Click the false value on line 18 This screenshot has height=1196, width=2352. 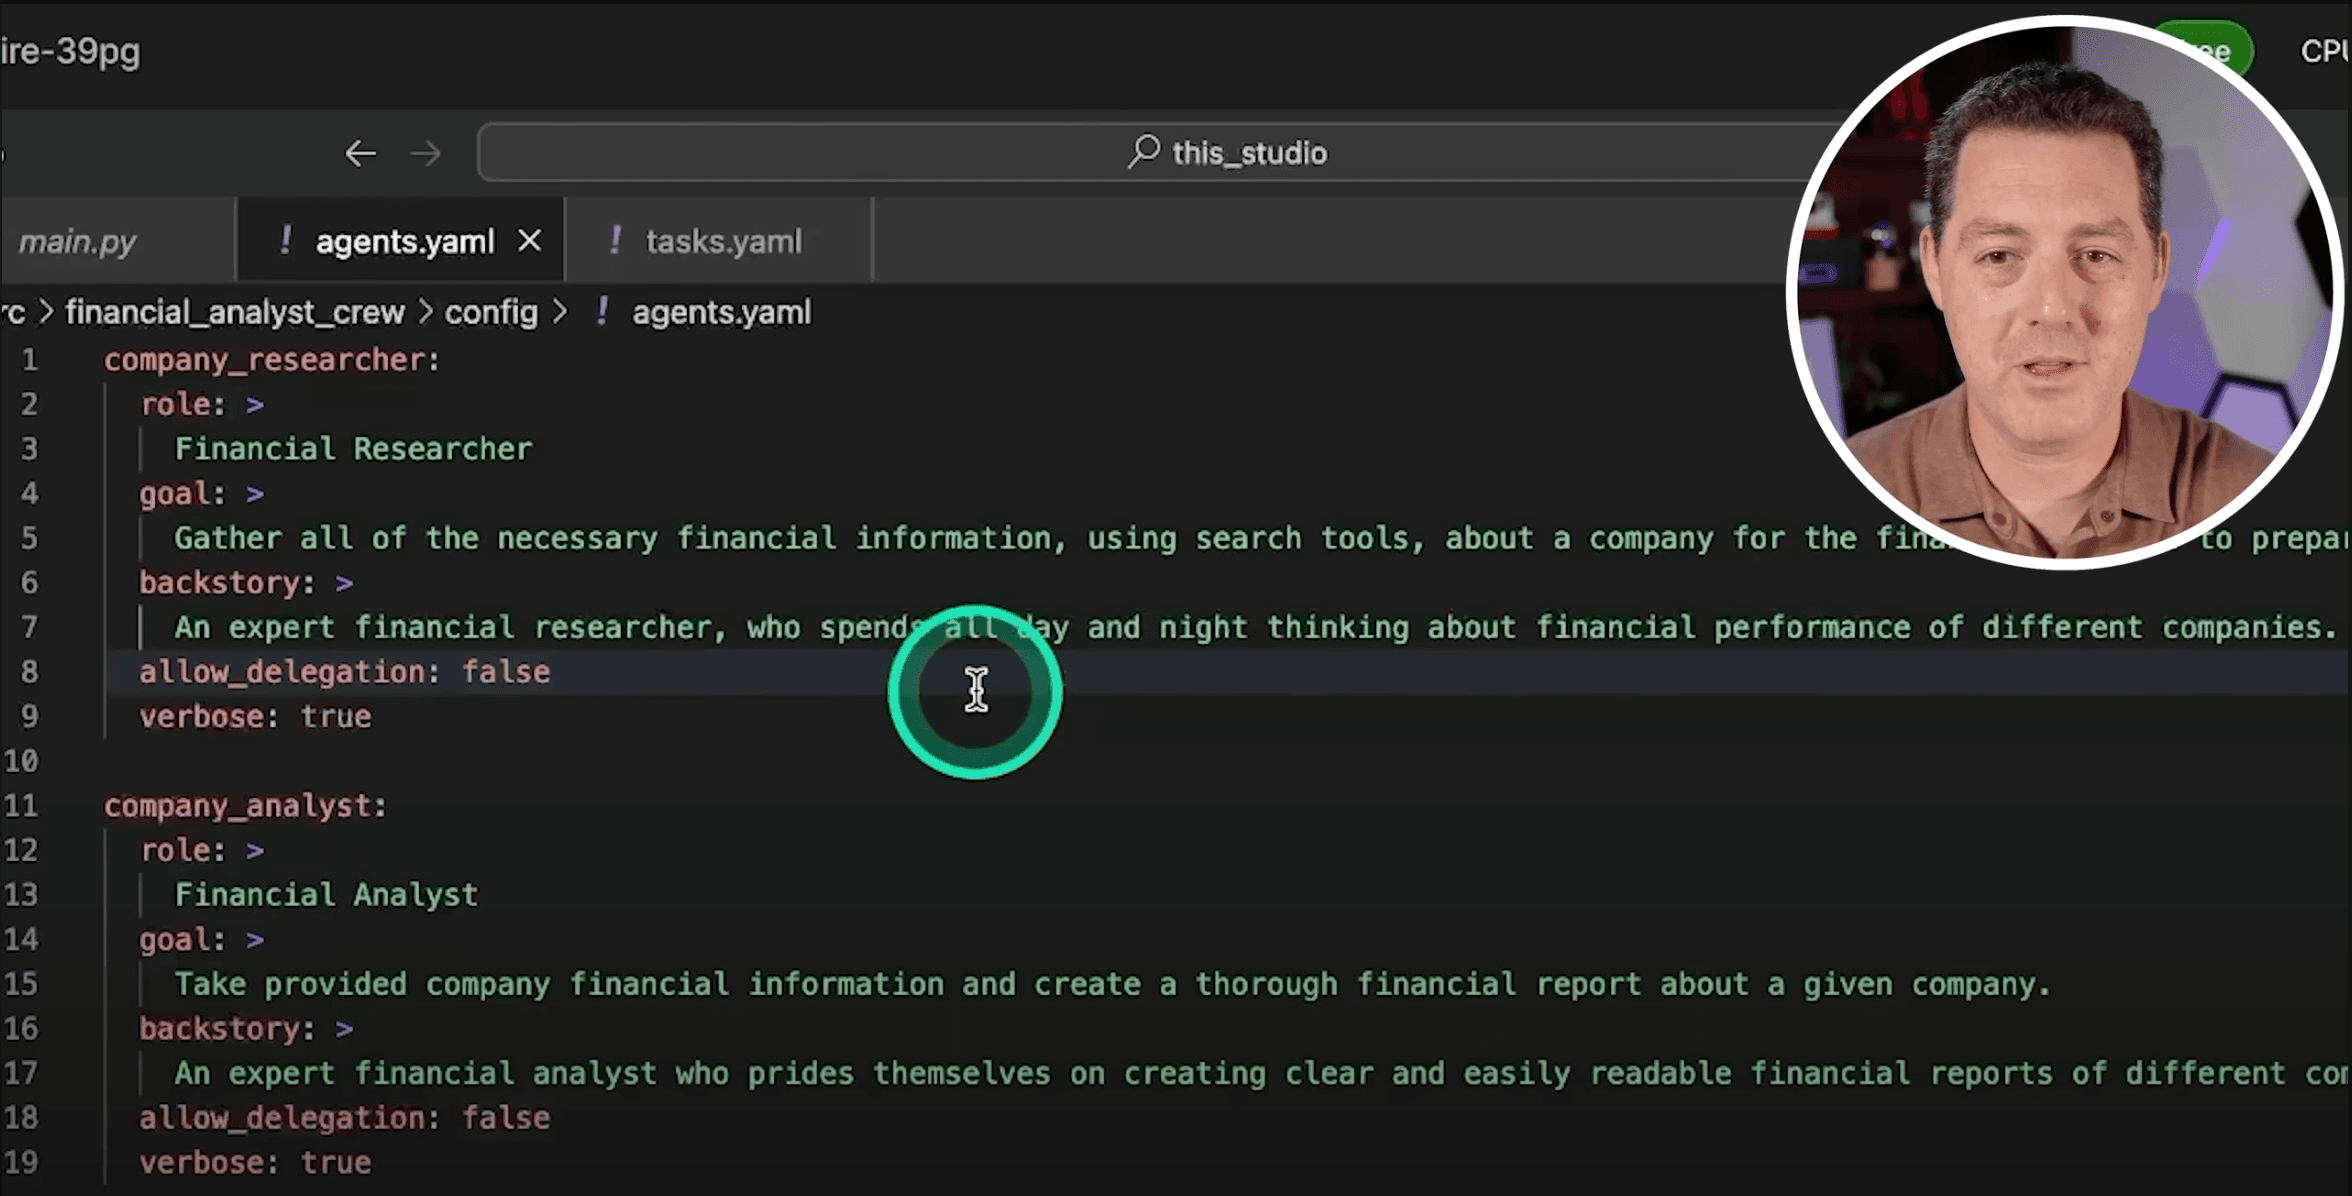tap(505, 1118)
